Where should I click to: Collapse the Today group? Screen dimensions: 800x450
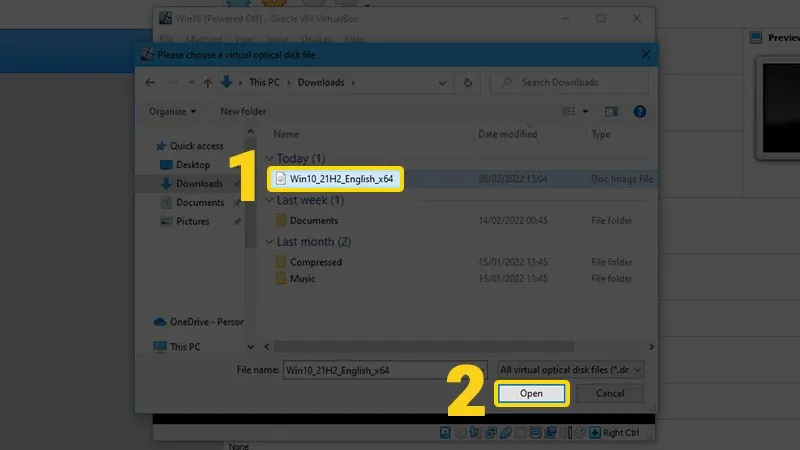click(x=268, y=159)
